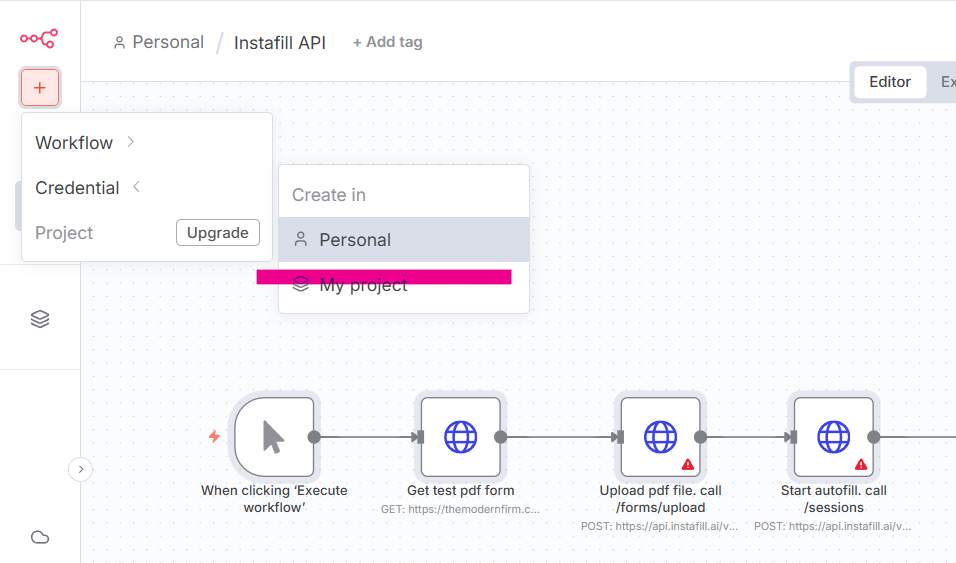Image resolution: width=956 pixels, height=563 pixels.
Task: Click the n8n logo icon
Action: [x=39, y=38]
